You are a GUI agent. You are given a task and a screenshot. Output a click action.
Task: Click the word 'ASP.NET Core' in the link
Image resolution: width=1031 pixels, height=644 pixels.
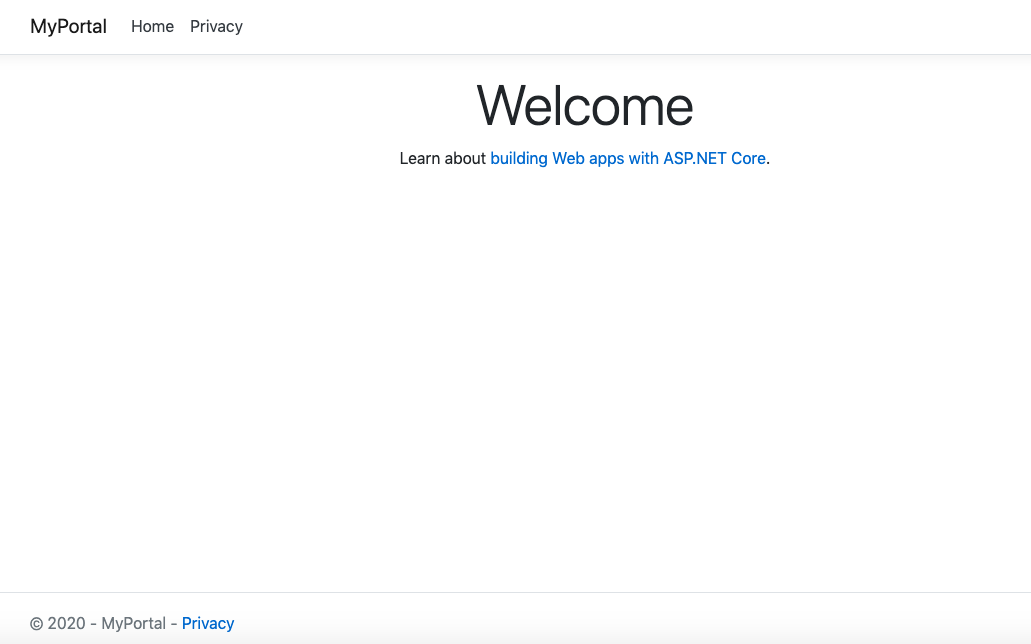[714, 158]
